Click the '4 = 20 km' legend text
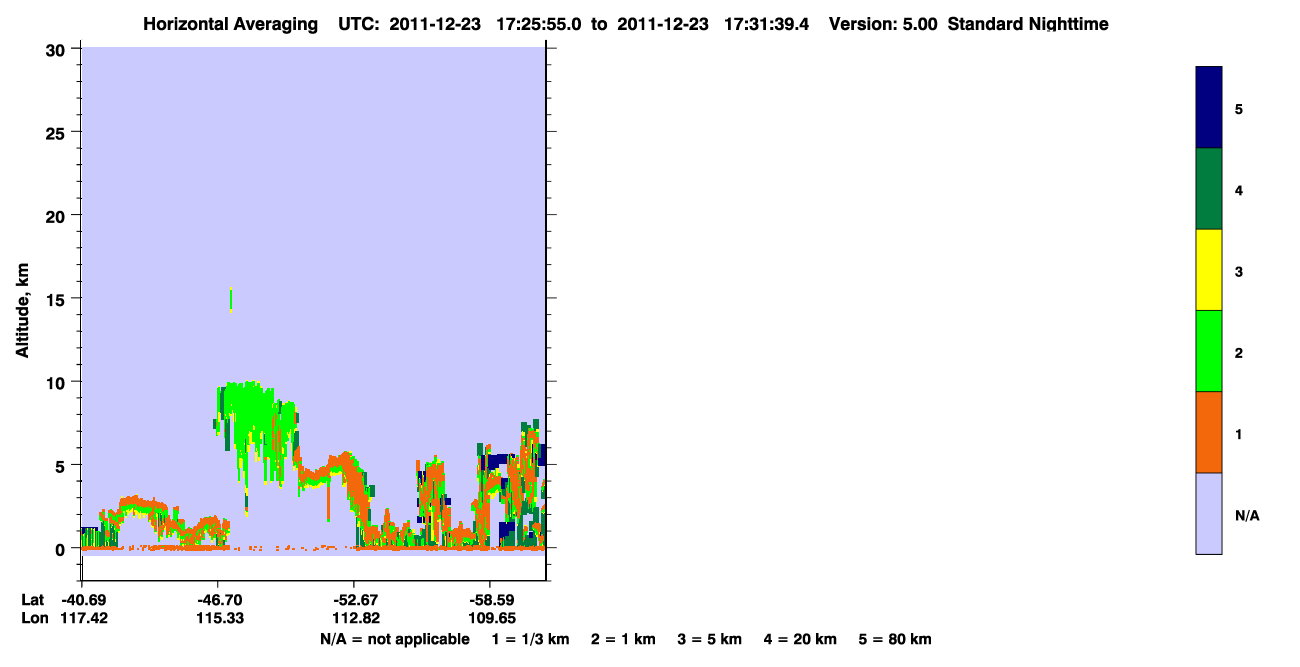The width and height of the screenshot is (1300, 667). (800, 639)
